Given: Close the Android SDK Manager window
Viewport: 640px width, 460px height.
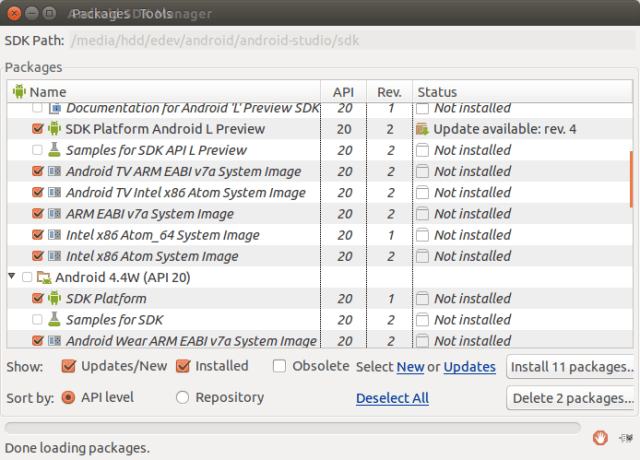Looking at the screenshot, I should click(x=14, y=13).
